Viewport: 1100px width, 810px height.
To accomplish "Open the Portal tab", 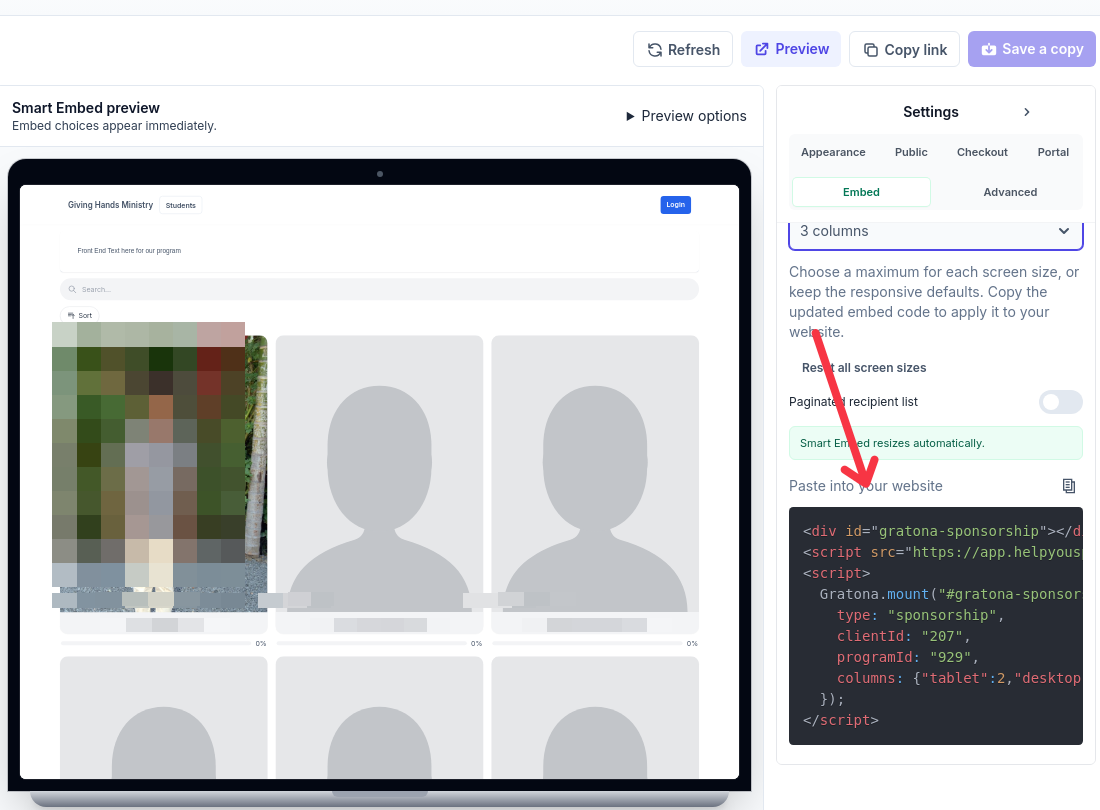I will click(1053, 152).
